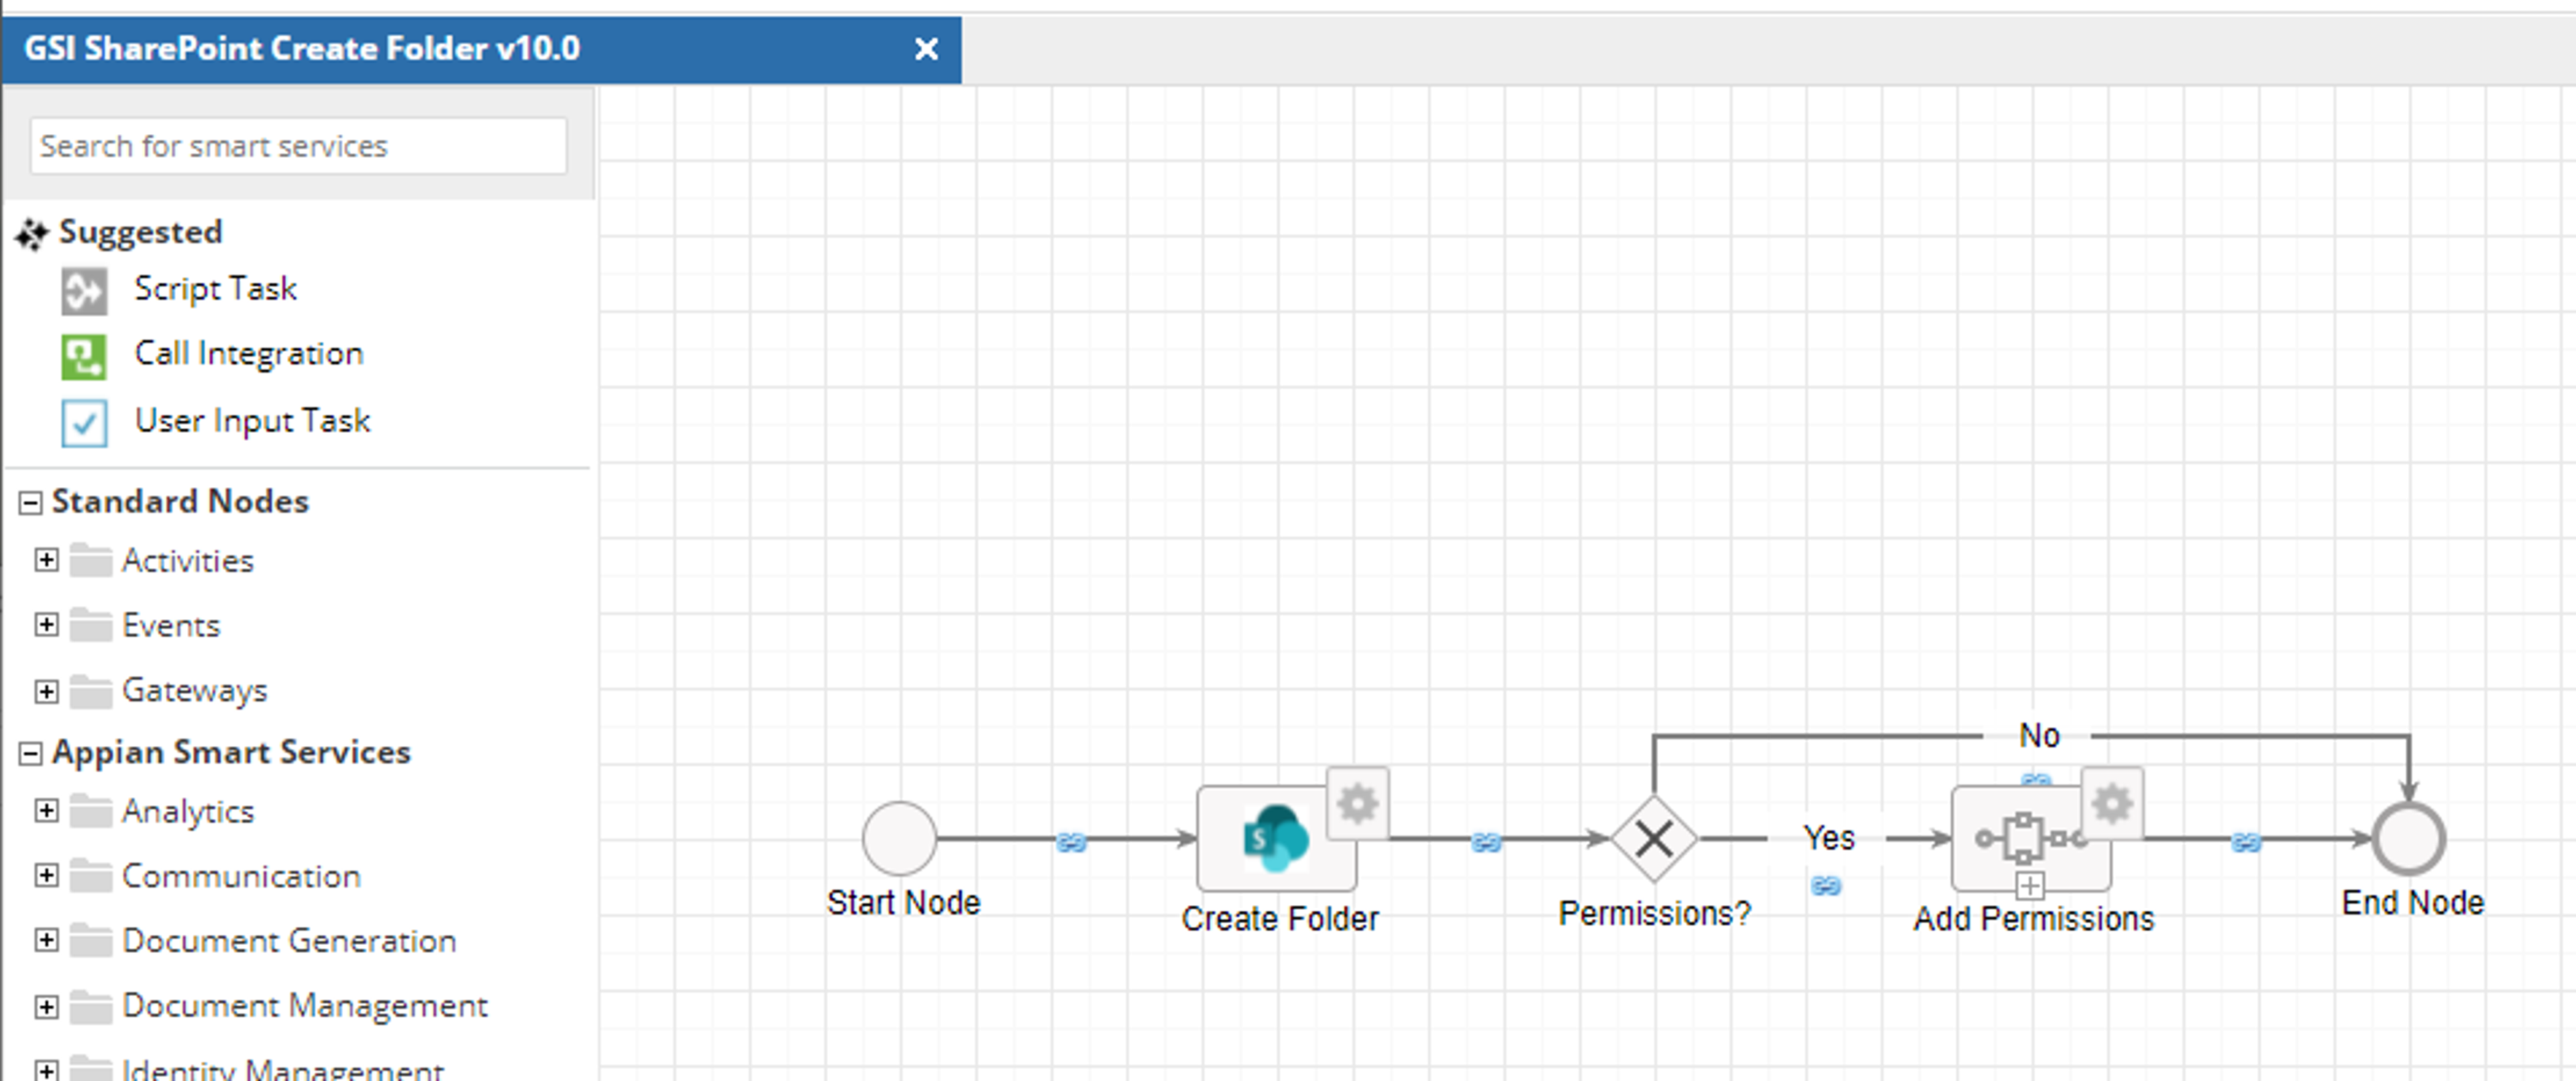
Task: Expand the Analytics folder
Action: pyautogui.click(x=46, y=810)
